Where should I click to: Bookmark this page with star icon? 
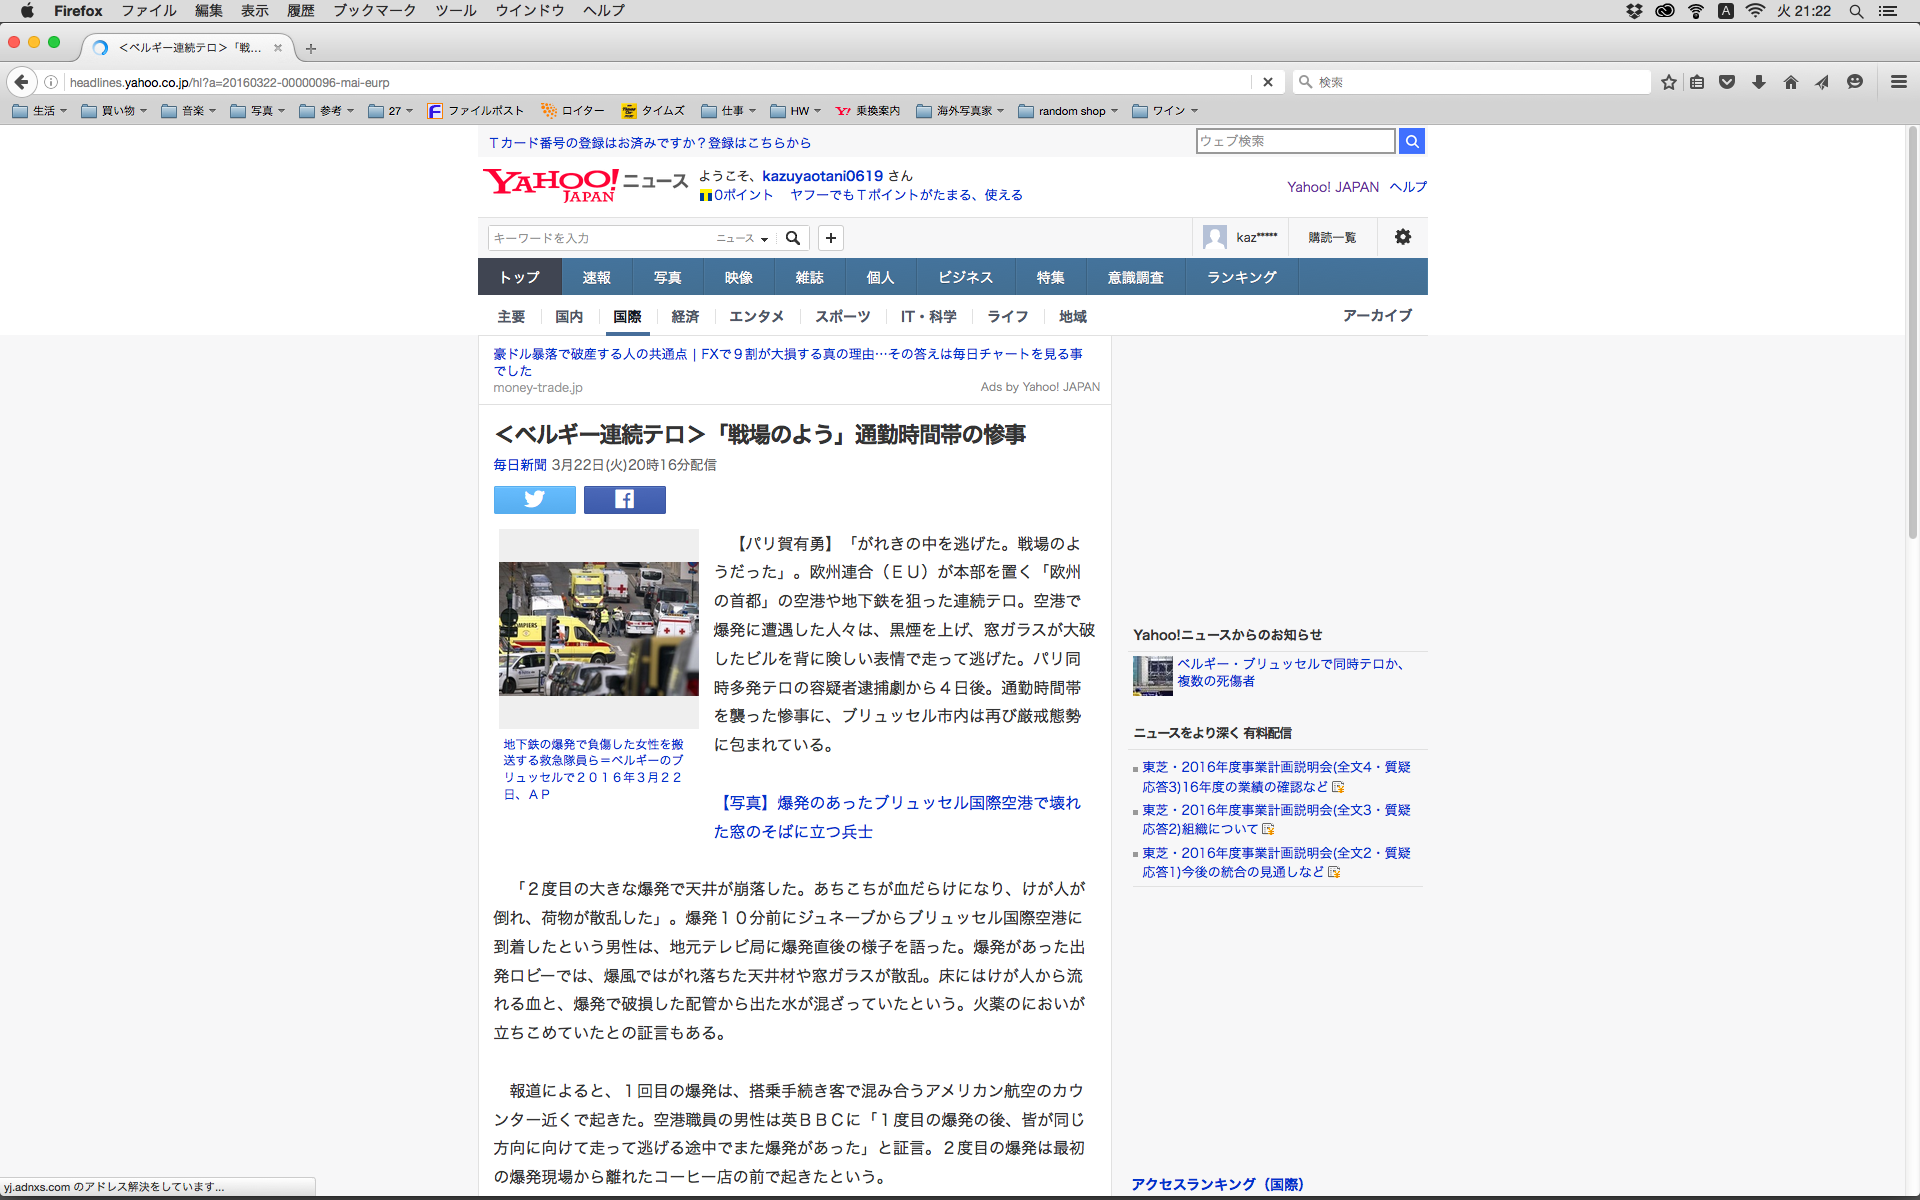[x=1668, y=82]
